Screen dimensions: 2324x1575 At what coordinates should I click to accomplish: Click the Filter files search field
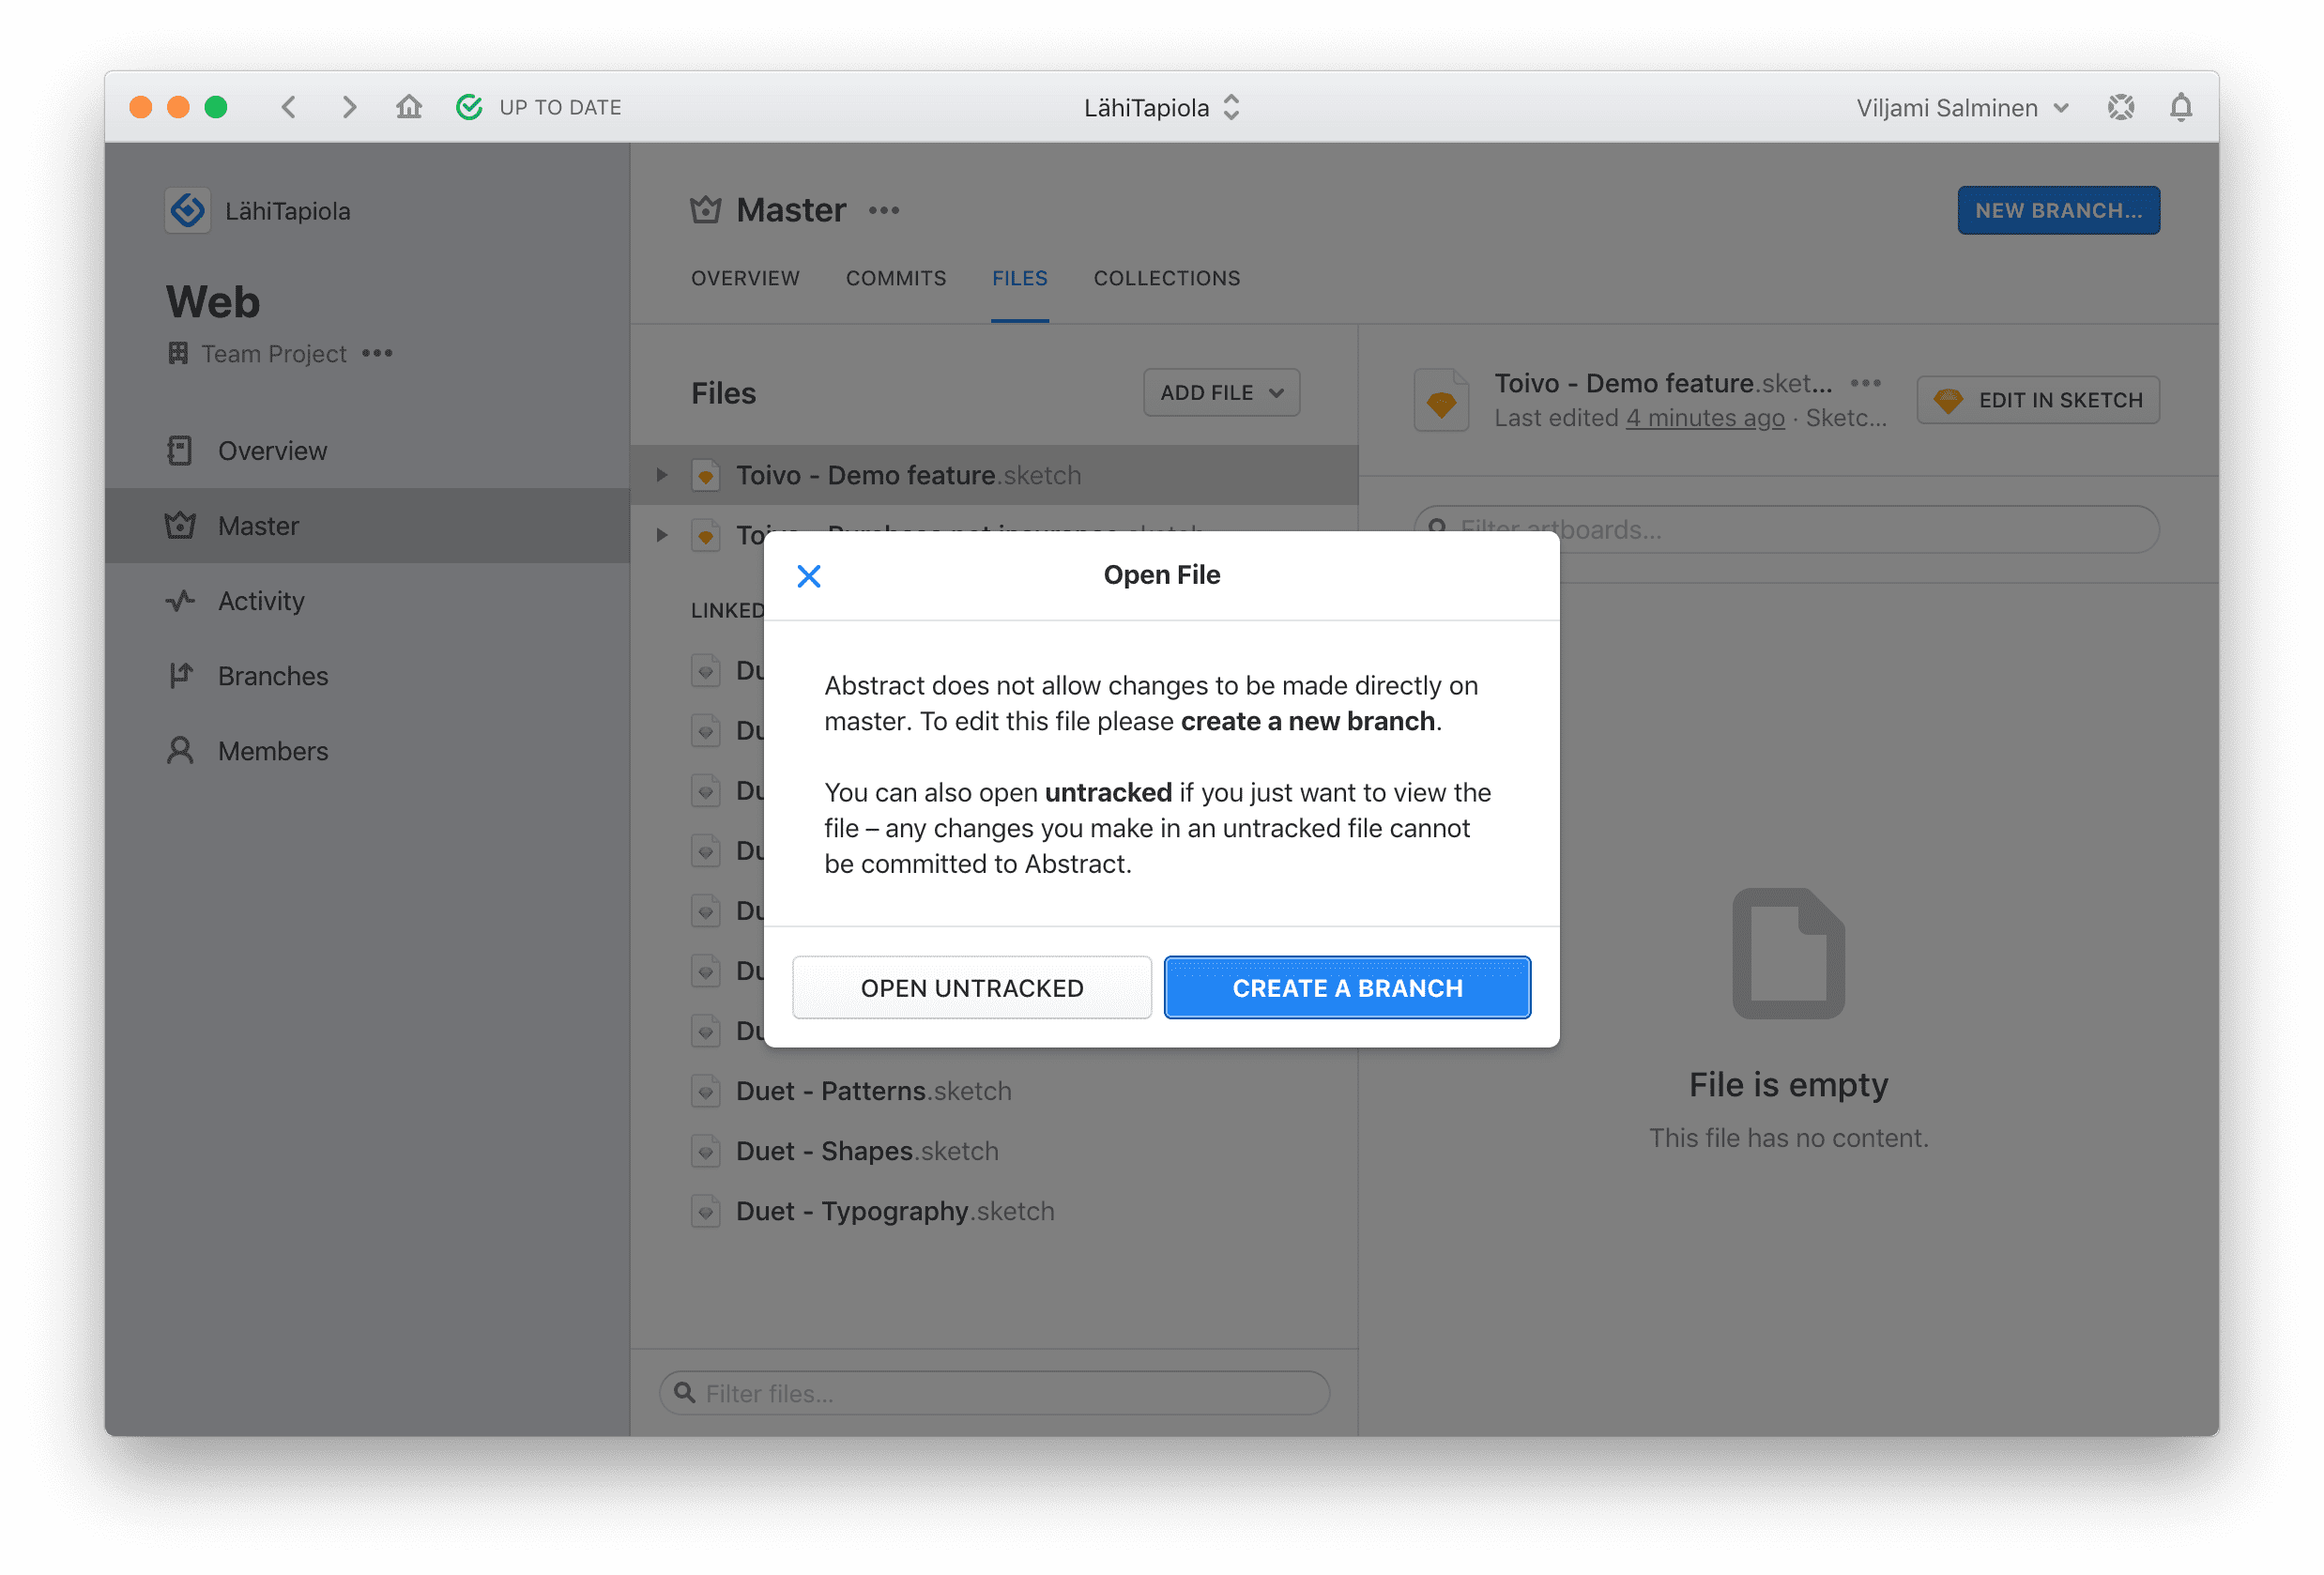[994, 1393]
